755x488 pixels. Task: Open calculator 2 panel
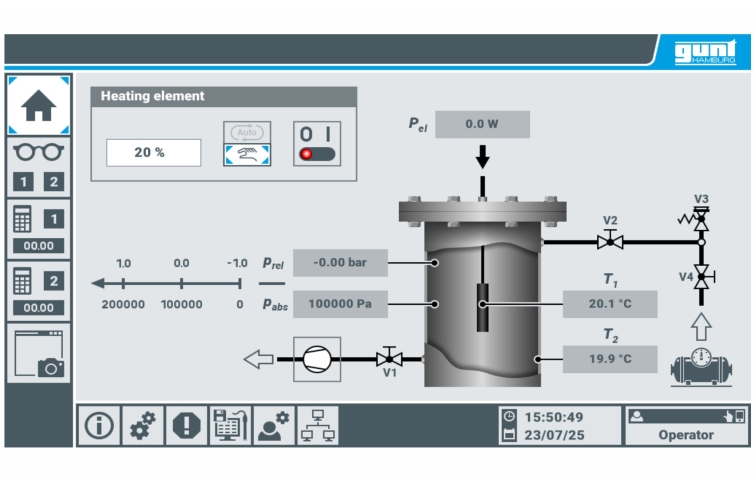[38, 291]
